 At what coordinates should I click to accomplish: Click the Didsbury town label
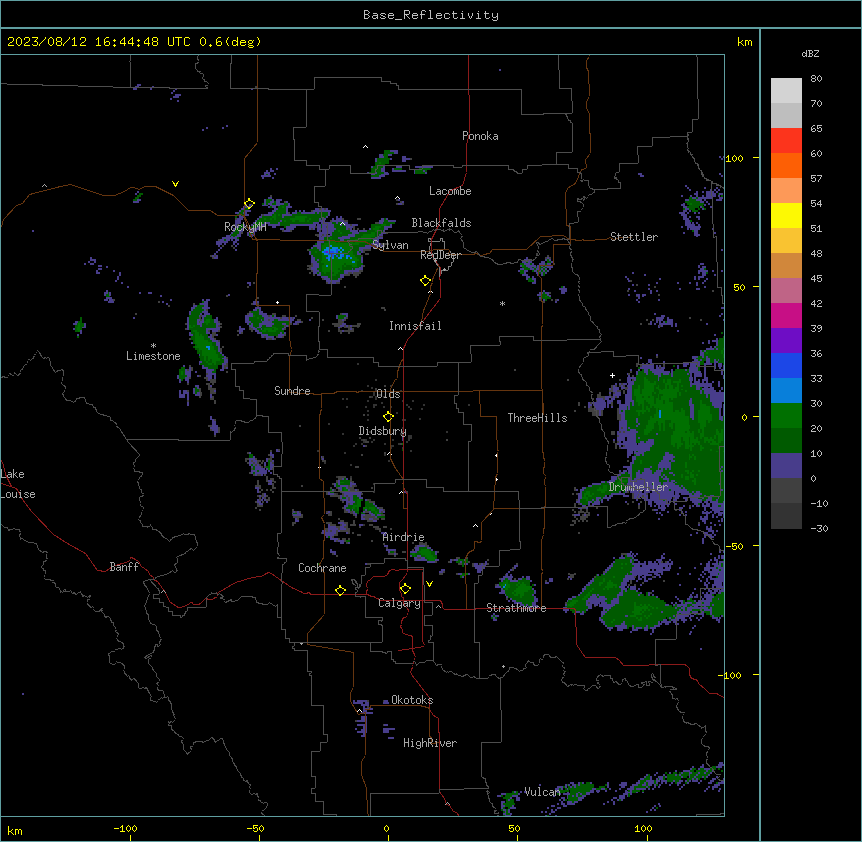tap(383, 431)
